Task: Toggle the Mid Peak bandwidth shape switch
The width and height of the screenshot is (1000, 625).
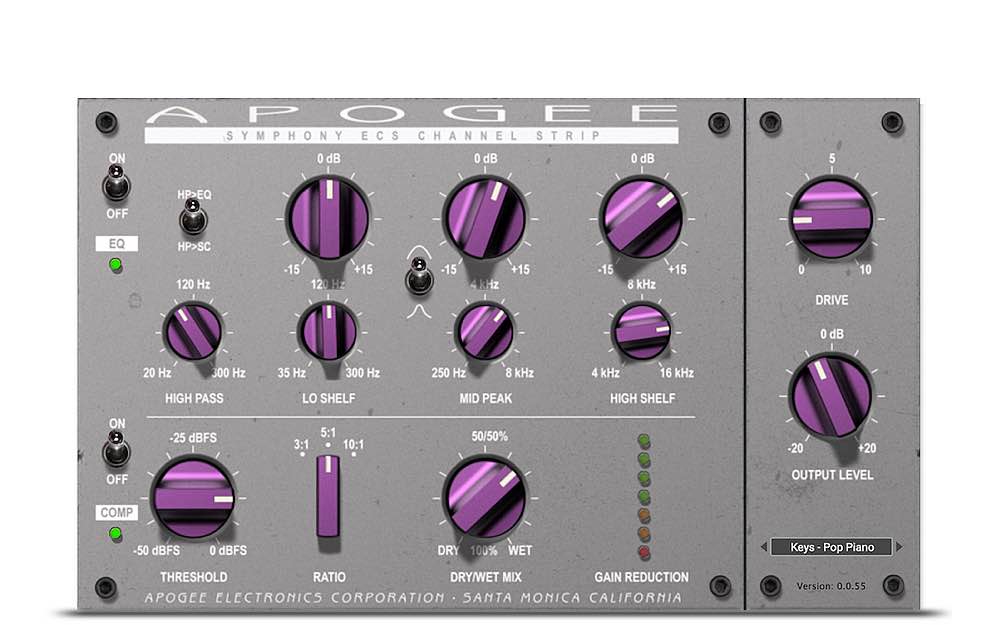Action: [419, 276]
